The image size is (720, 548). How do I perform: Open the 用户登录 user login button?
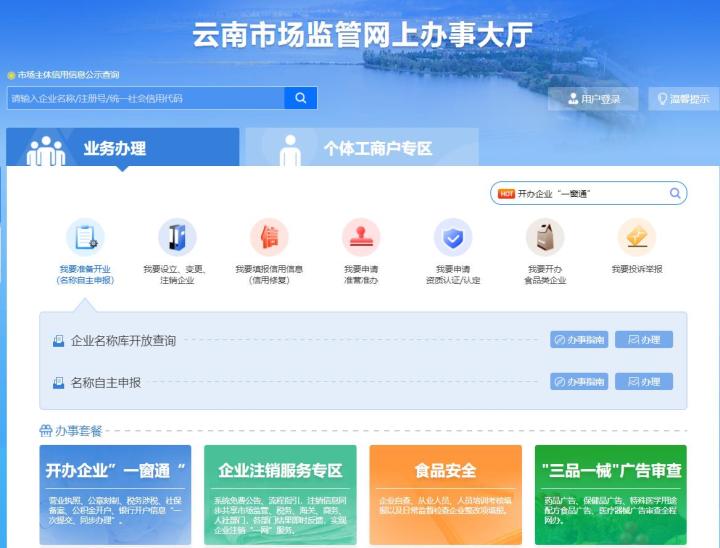click(593, 99)
